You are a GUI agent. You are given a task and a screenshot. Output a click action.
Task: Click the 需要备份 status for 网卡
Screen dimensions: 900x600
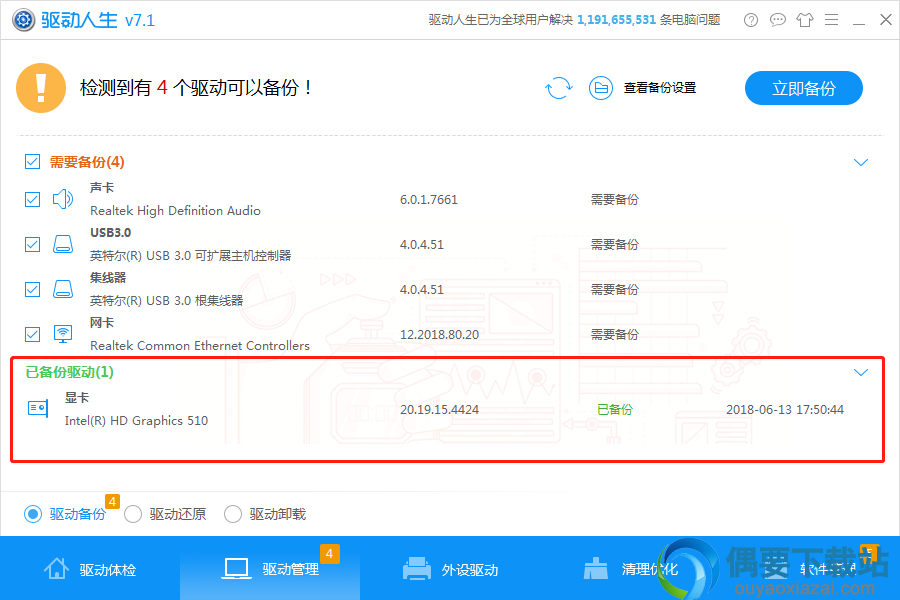tap(615, 335)
